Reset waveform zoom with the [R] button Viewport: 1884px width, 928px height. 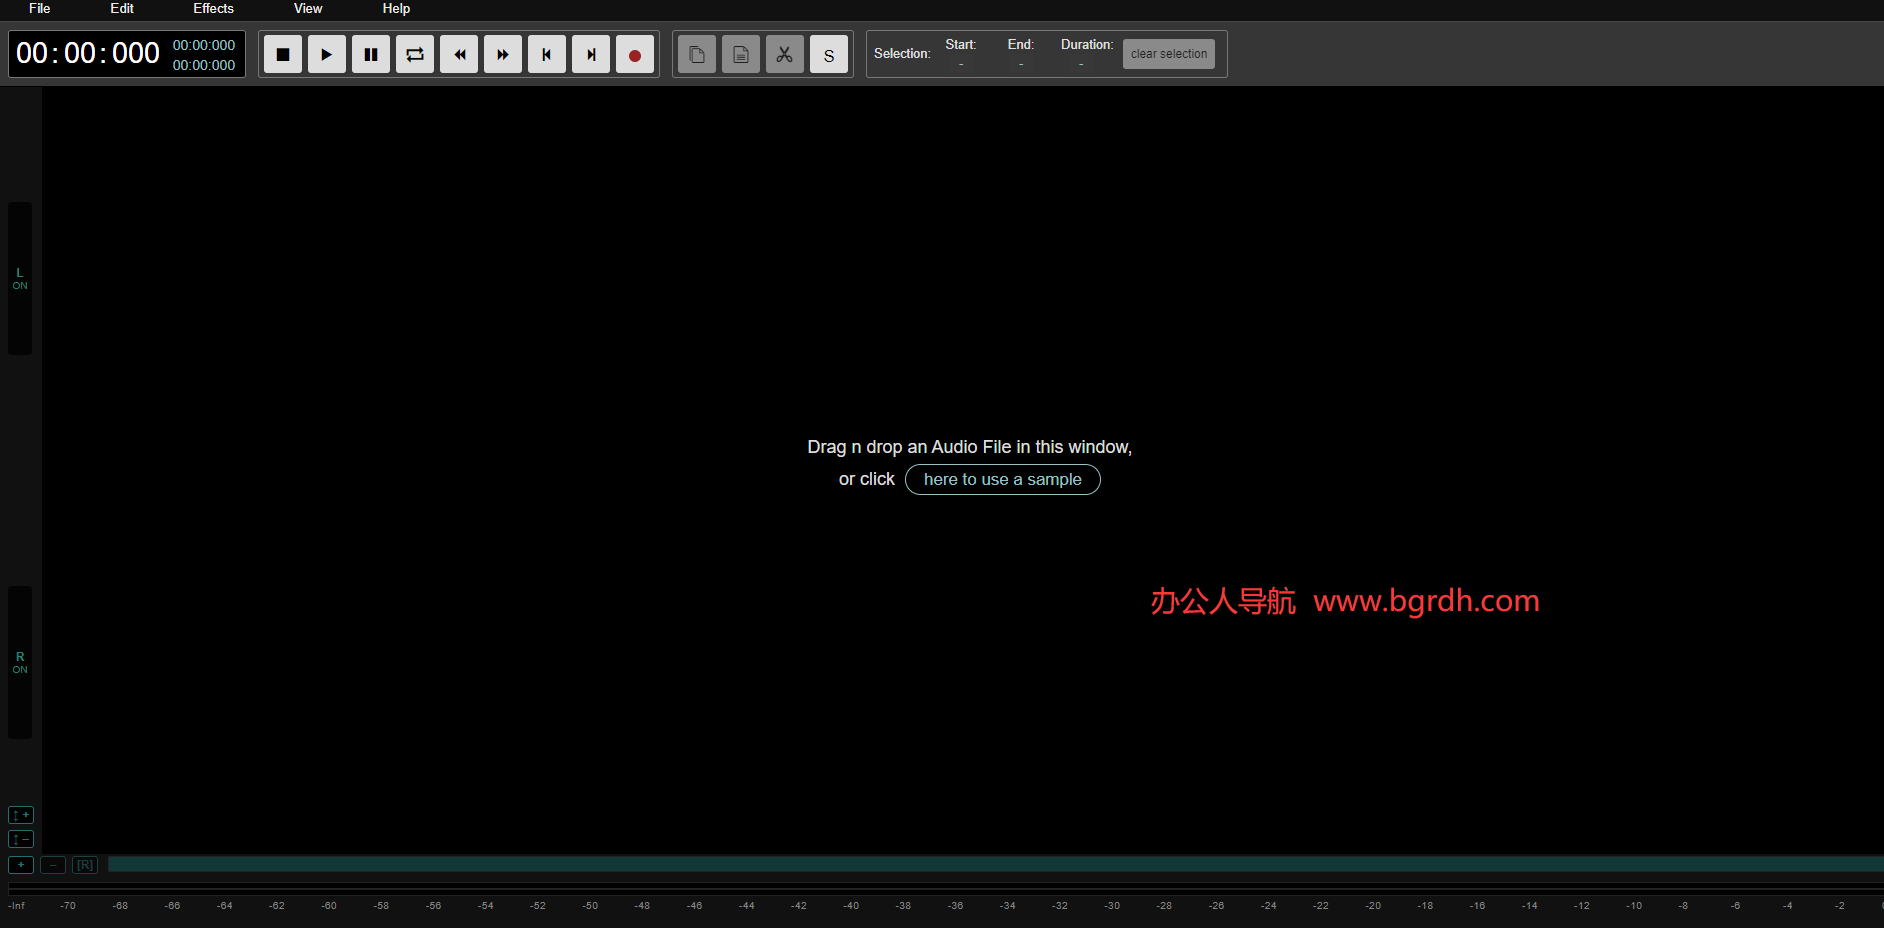[84, 864]
